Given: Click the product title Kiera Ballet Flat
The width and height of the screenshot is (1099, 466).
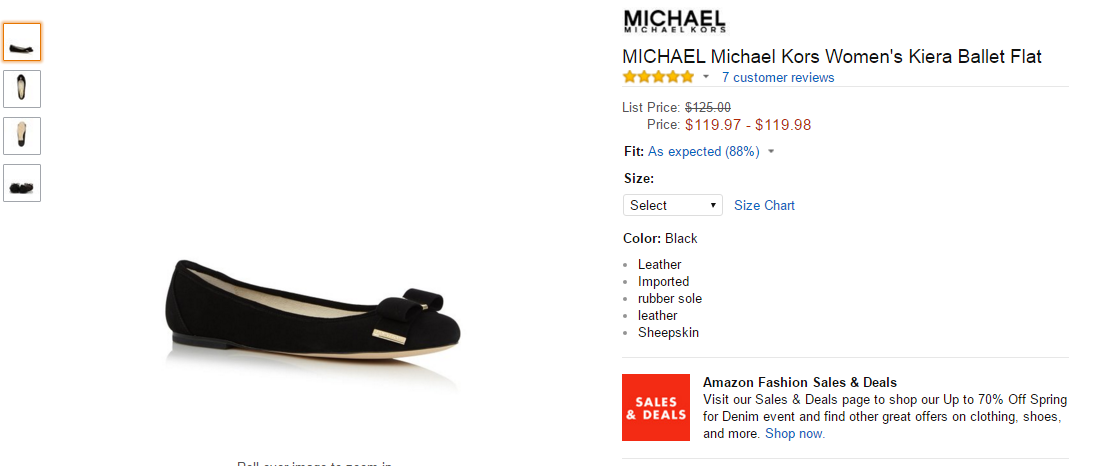Looking at the screenshot, I should pyautogui.click(x=832, y=56).
